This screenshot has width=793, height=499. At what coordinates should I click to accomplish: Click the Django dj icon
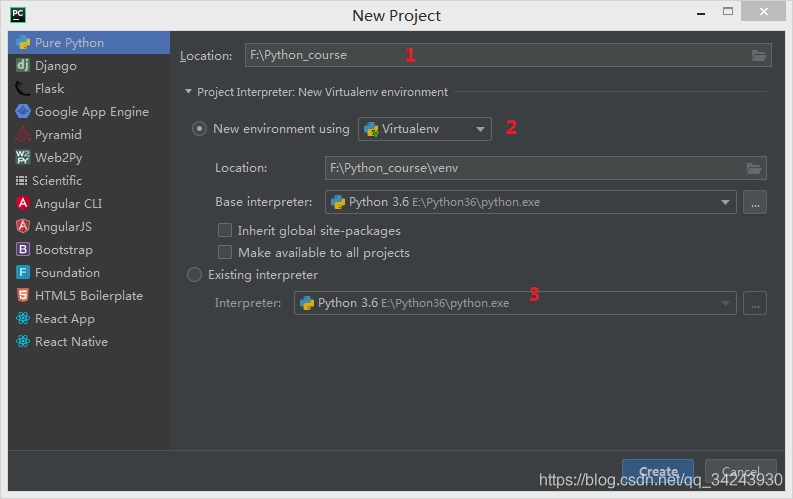pos(23,65)
